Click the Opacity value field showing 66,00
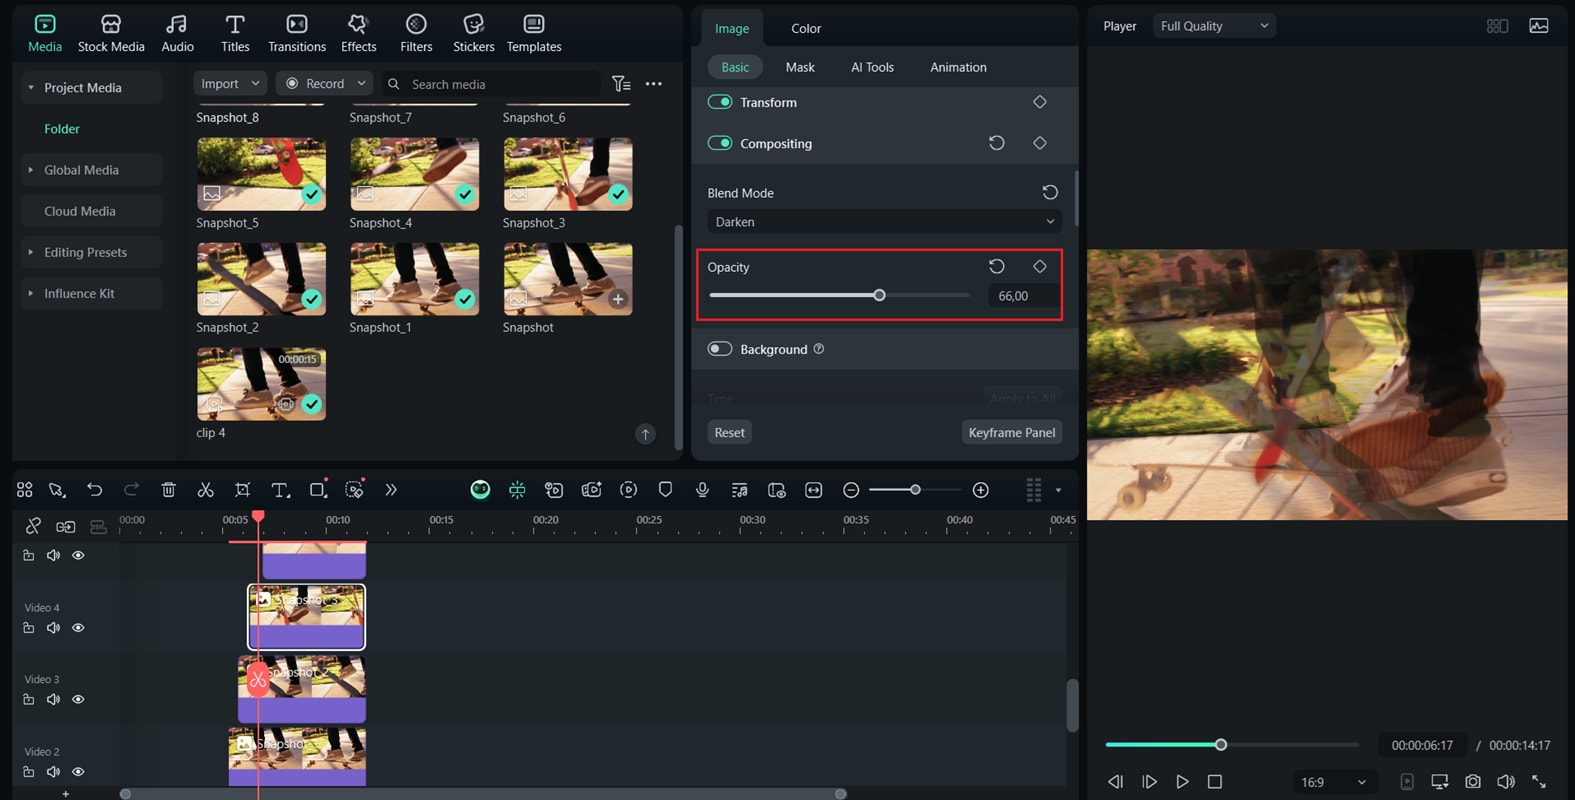The width and height of the screenshot is (1575, 800). (1024, 296)
